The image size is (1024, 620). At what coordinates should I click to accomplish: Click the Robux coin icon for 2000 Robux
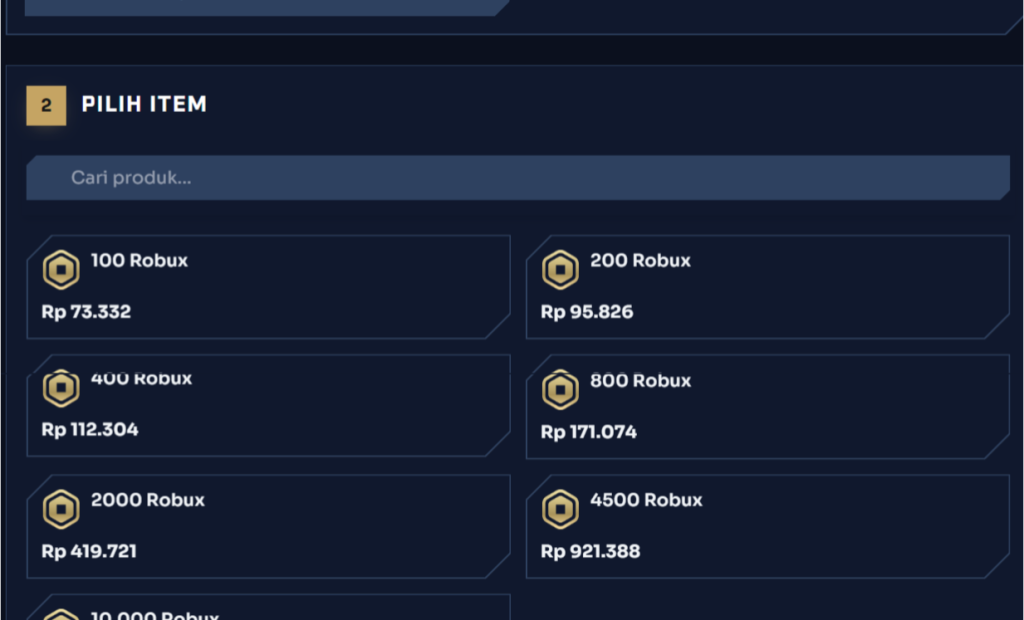[61, 509]
